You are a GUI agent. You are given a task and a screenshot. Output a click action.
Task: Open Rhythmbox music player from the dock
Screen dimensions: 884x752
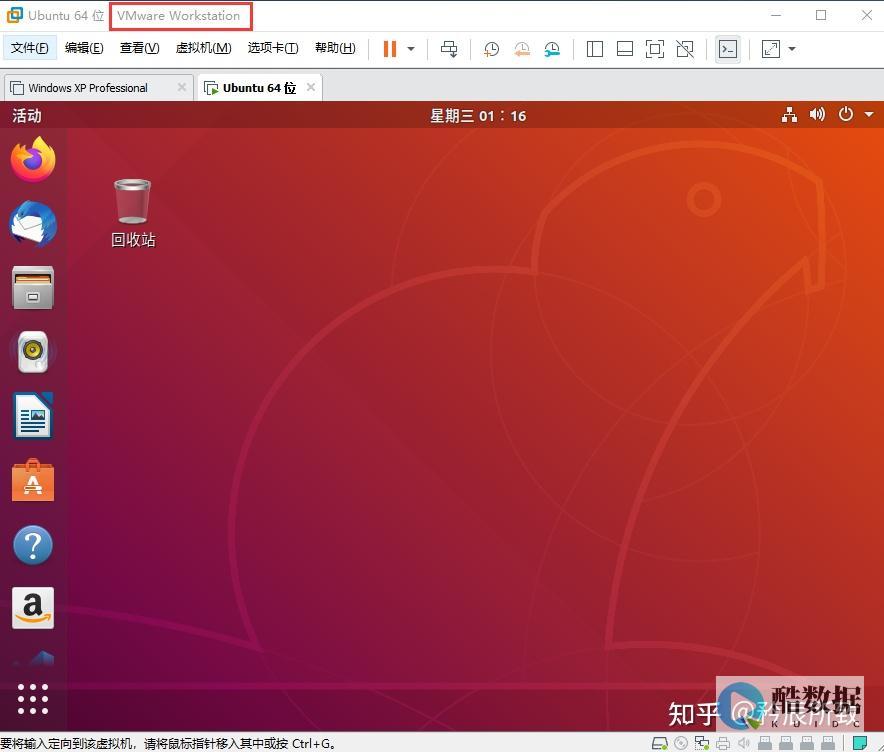point(33,352)
